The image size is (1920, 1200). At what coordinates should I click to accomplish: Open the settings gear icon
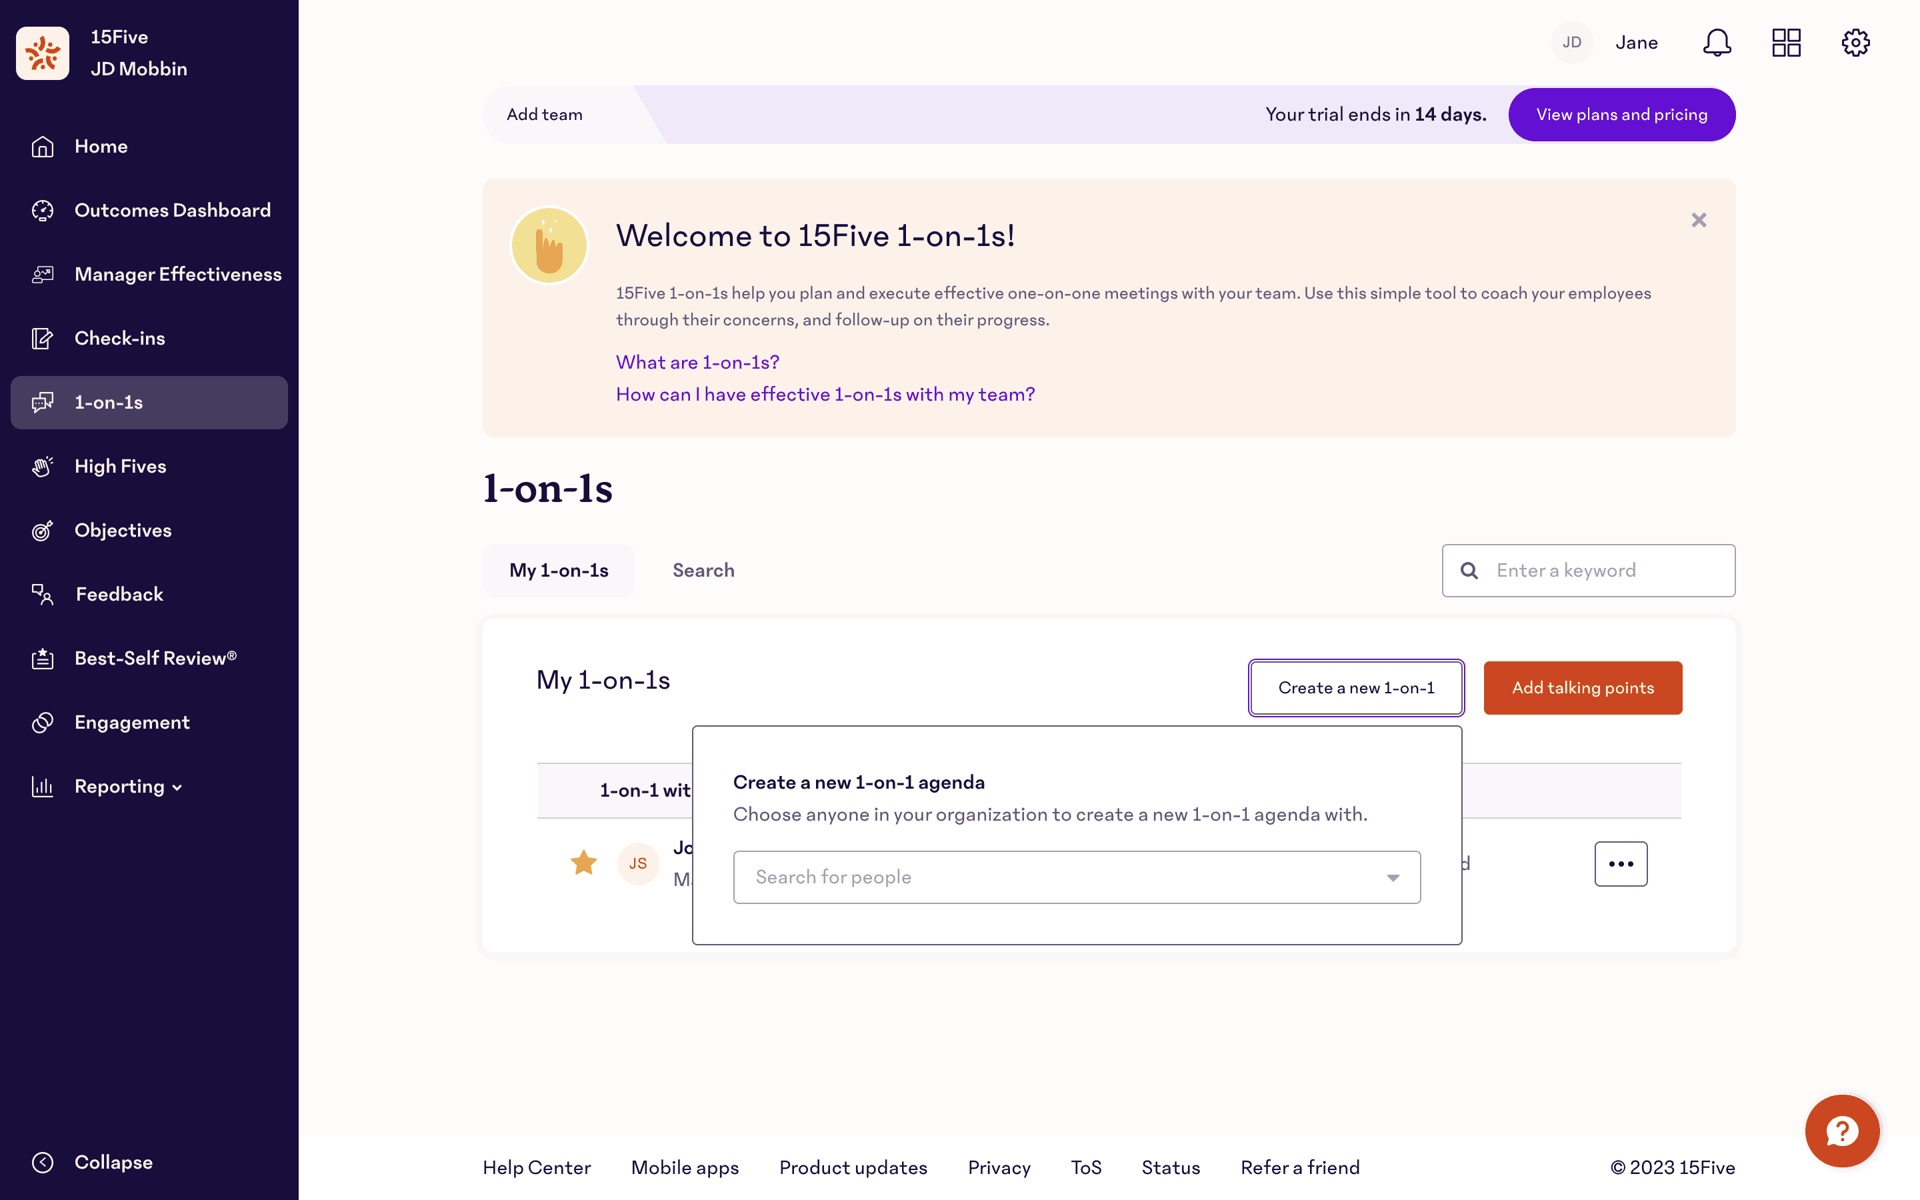(1856, 42)
